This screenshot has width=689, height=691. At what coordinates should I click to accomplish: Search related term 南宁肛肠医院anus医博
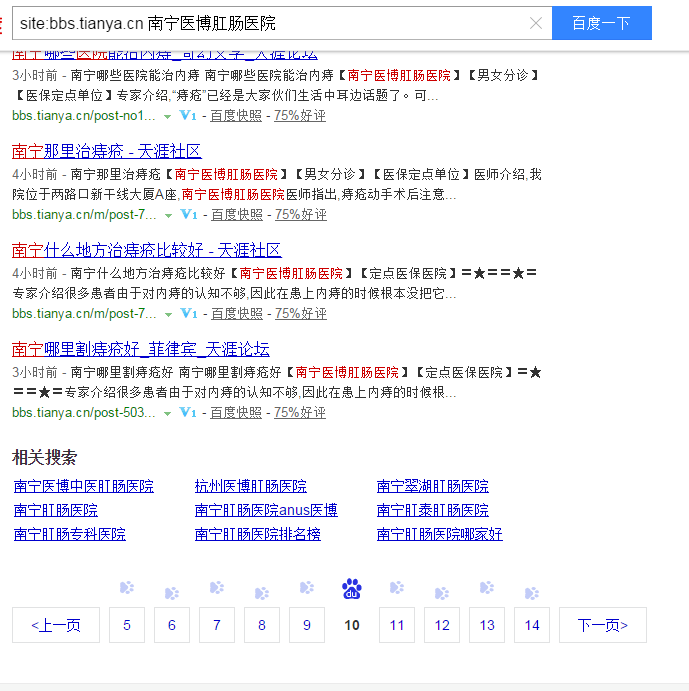point(266,510)
